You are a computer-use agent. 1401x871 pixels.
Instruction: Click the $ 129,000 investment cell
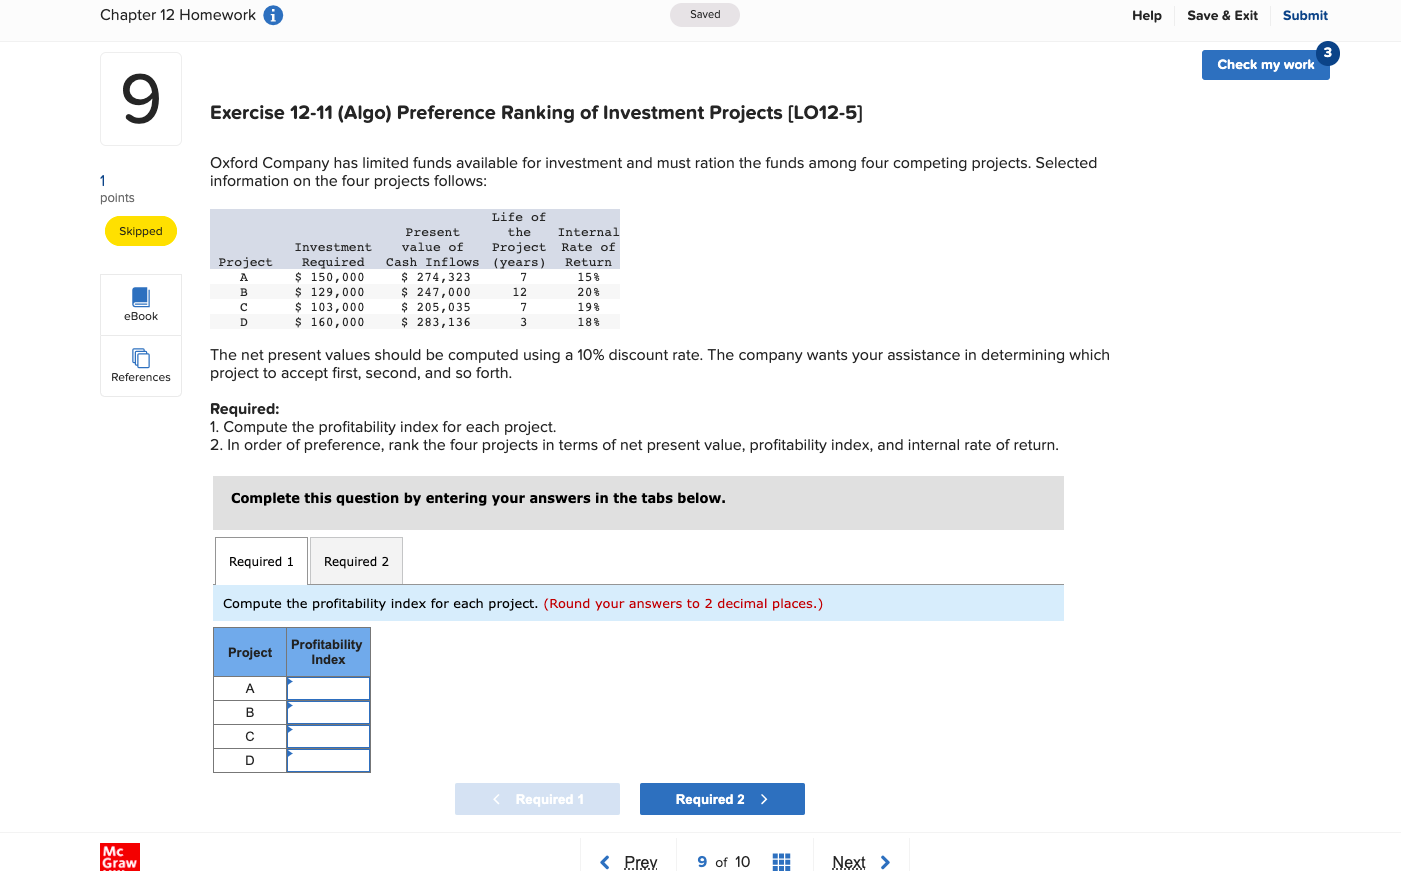pyautogui.click(x=329, y=292)
